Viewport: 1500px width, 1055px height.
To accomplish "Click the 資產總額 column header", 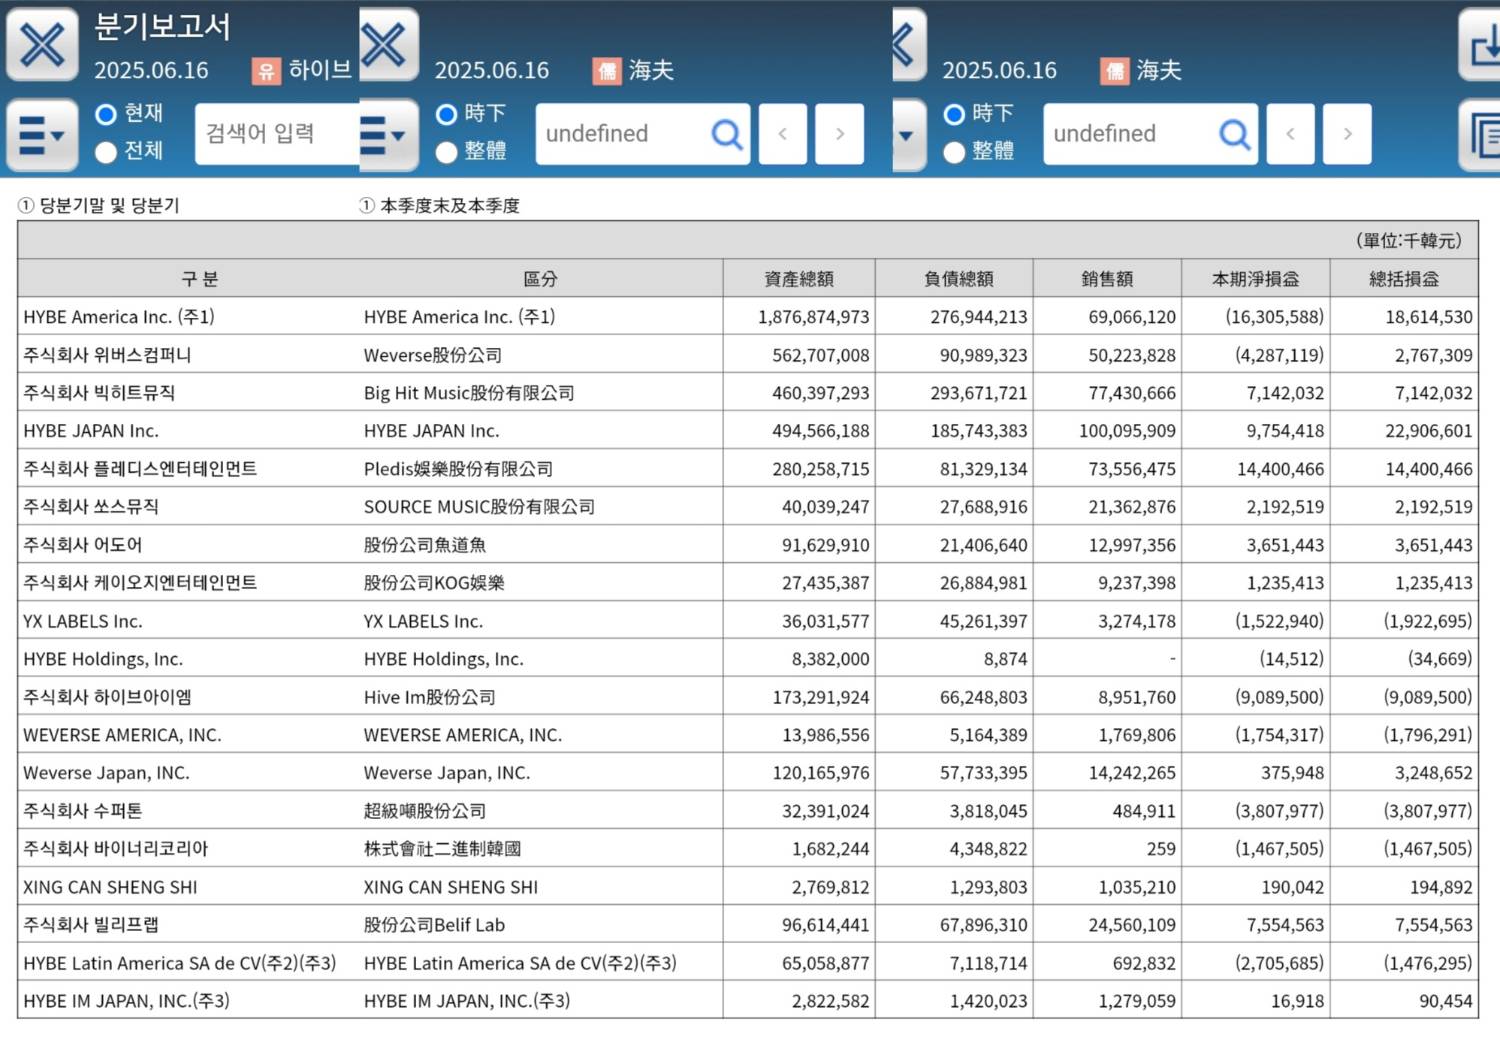I will pos(799,279).
